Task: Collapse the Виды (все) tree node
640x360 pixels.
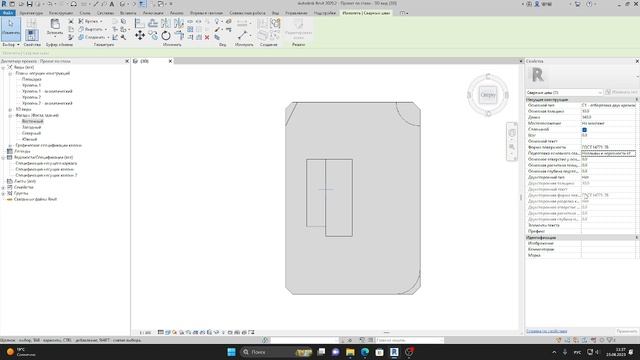Action: point(4,67)
